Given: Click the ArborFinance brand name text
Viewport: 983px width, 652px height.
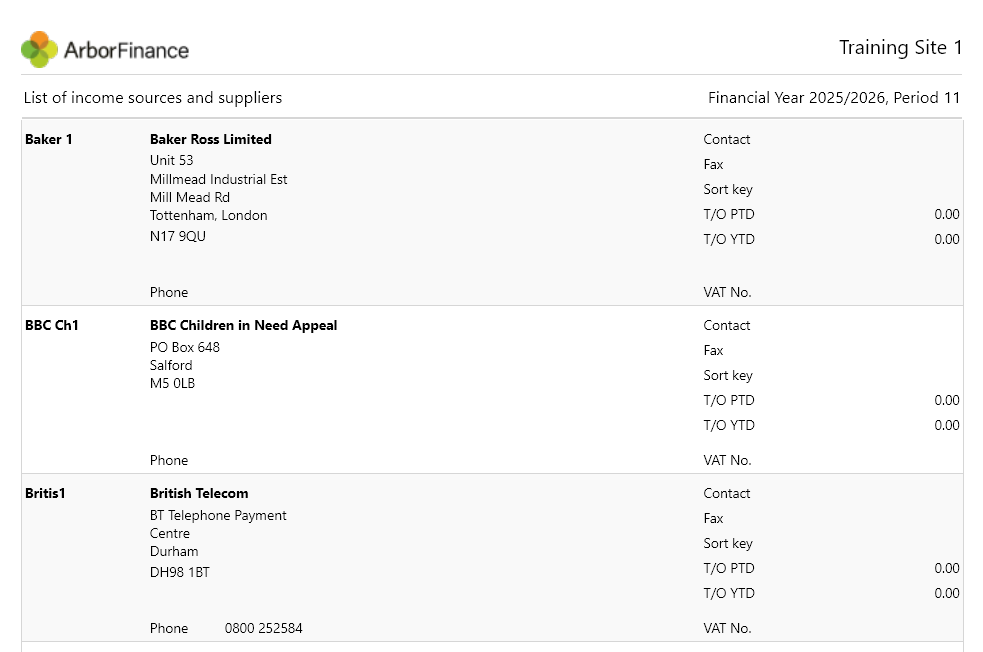Looking at the screenshot, I should [126, 50].
